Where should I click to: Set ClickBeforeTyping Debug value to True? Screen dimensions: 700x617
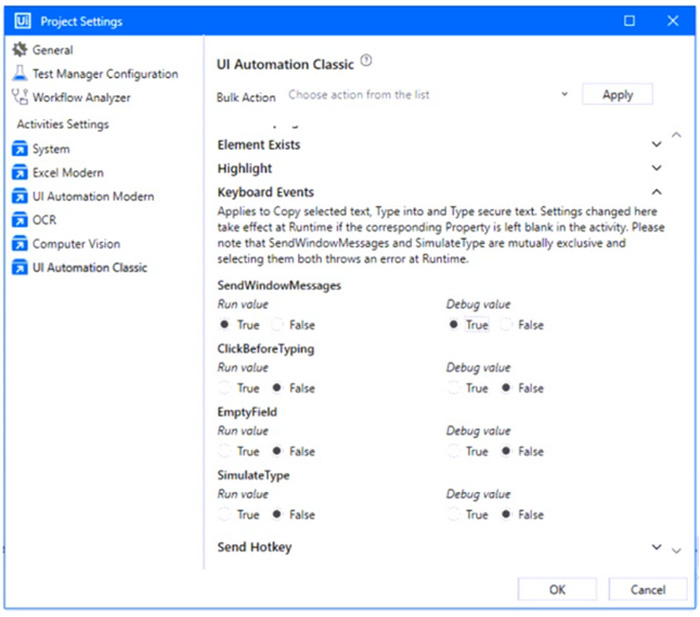tap(454, 388)
